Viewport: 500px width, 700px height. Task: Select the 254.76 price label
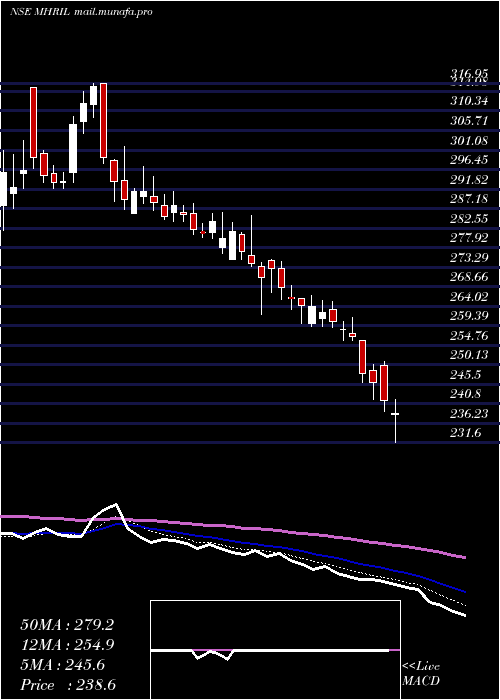[x=469, y=335]
